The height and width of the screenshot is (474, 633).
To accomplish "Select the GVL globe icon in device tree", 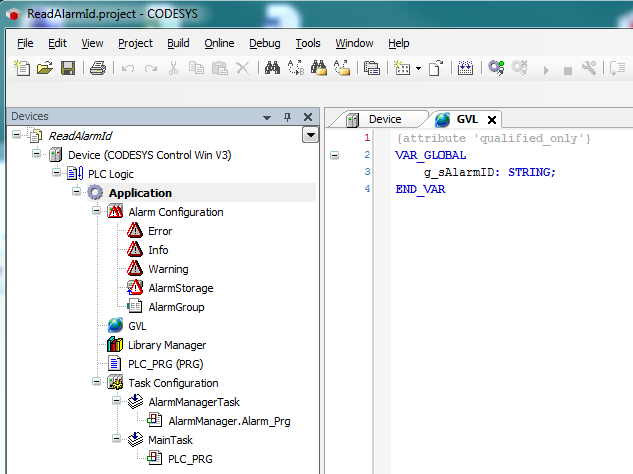I will [x=115, y=326].
